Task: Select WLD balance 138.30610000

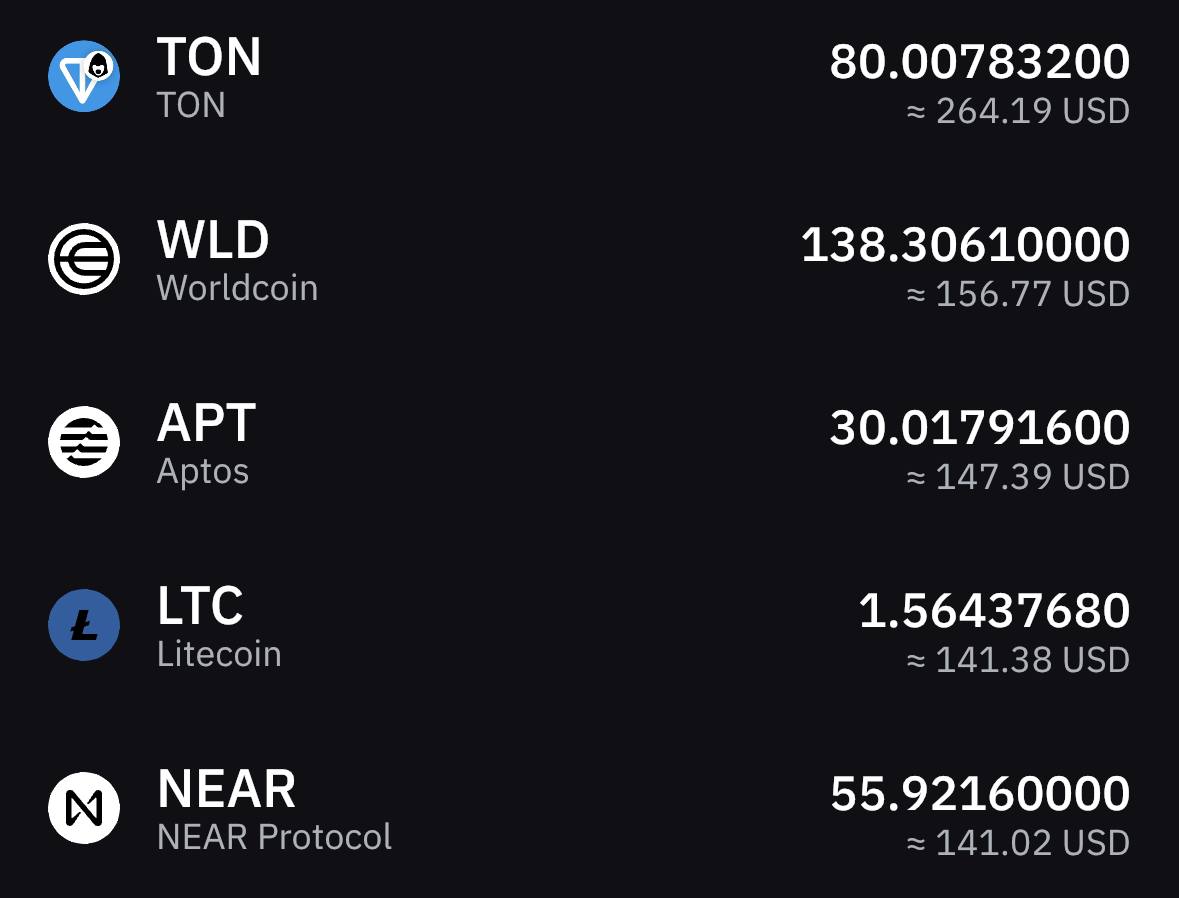Action: 965,244
